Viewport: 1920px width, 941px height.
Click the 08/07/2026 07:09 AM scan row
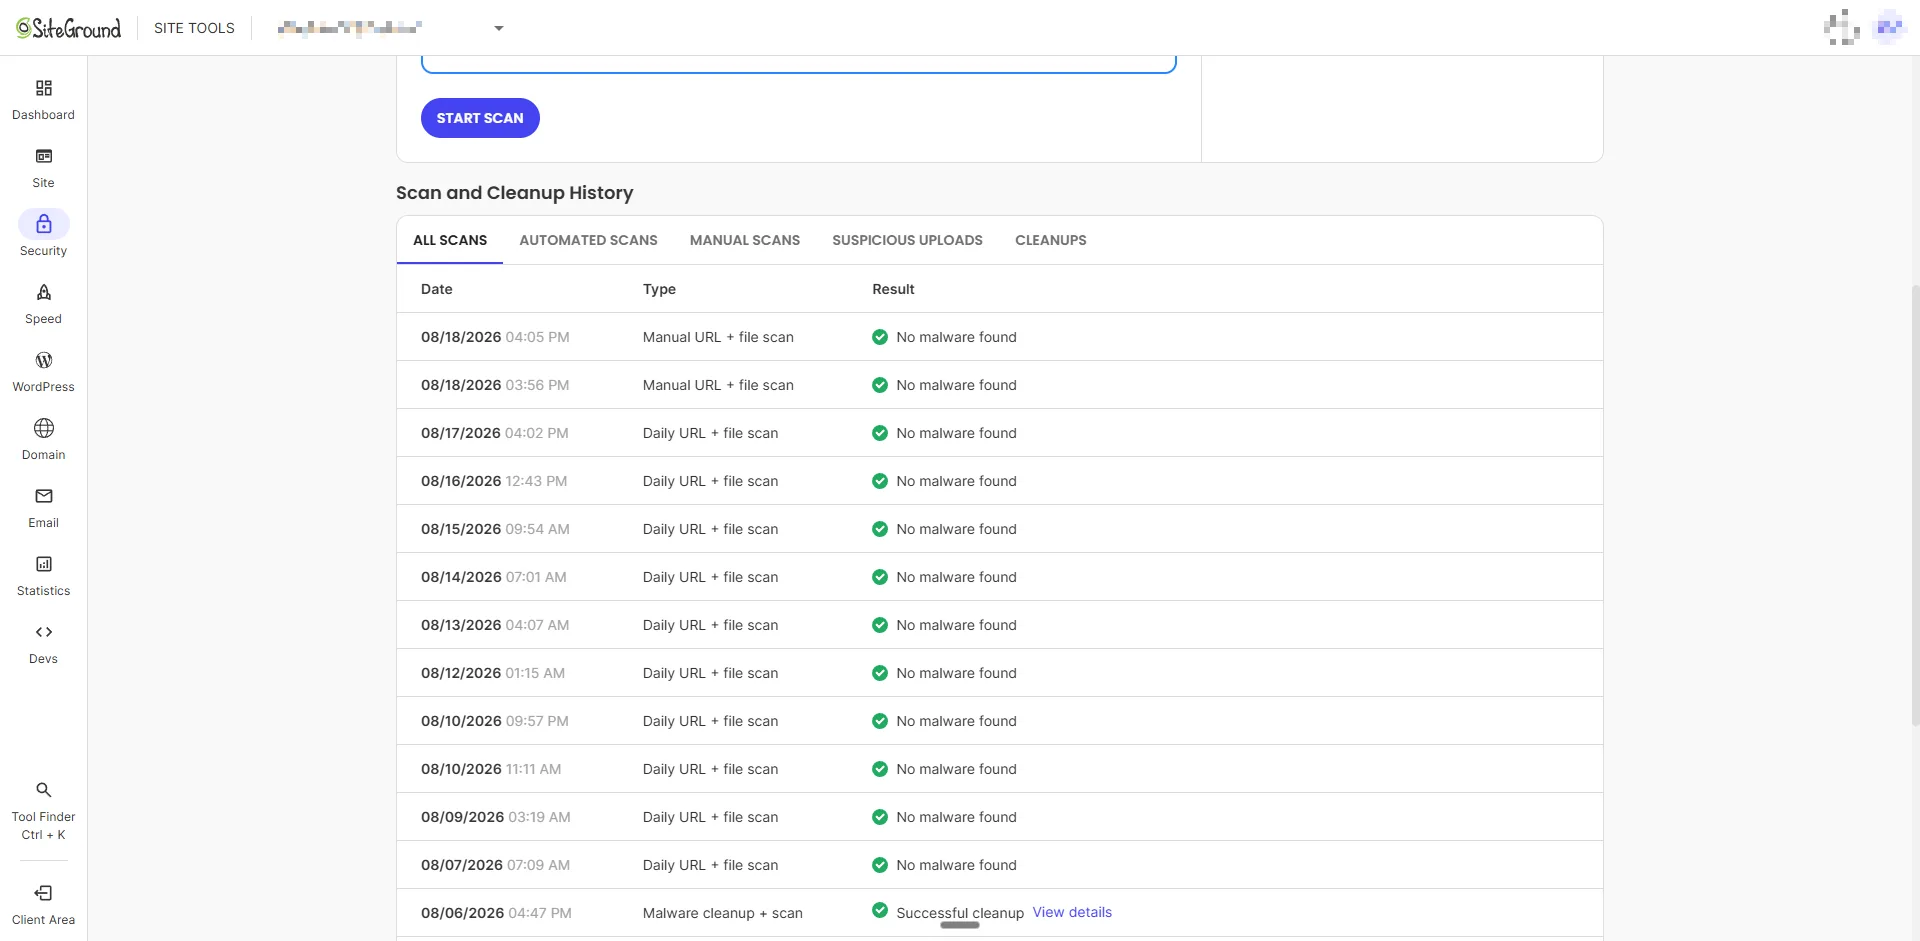1000,865
